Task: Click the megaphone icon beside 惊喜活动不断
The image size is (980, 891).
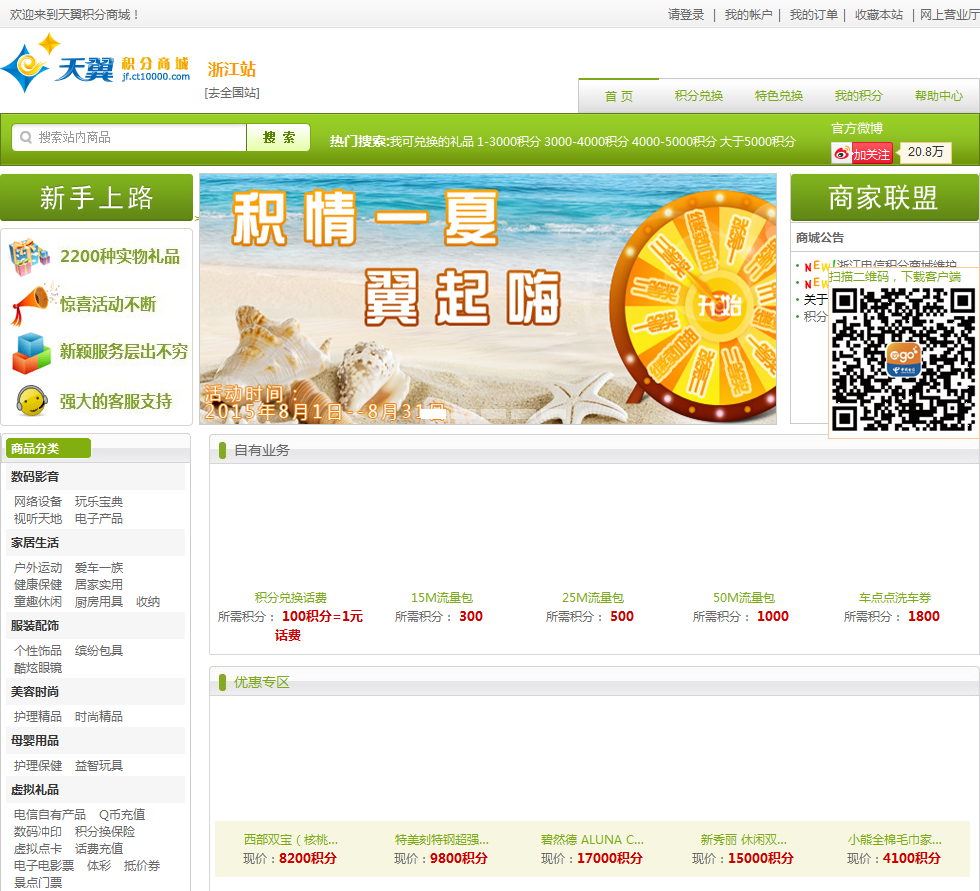Action: pyautogui.click(x=32, y=304)
